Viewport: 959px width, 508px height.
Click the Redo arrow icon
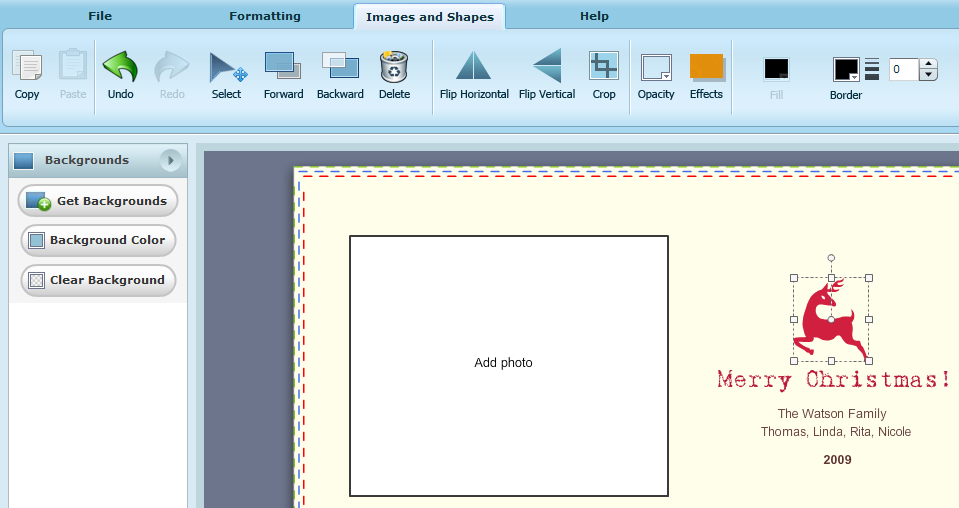tap(172, 66)
